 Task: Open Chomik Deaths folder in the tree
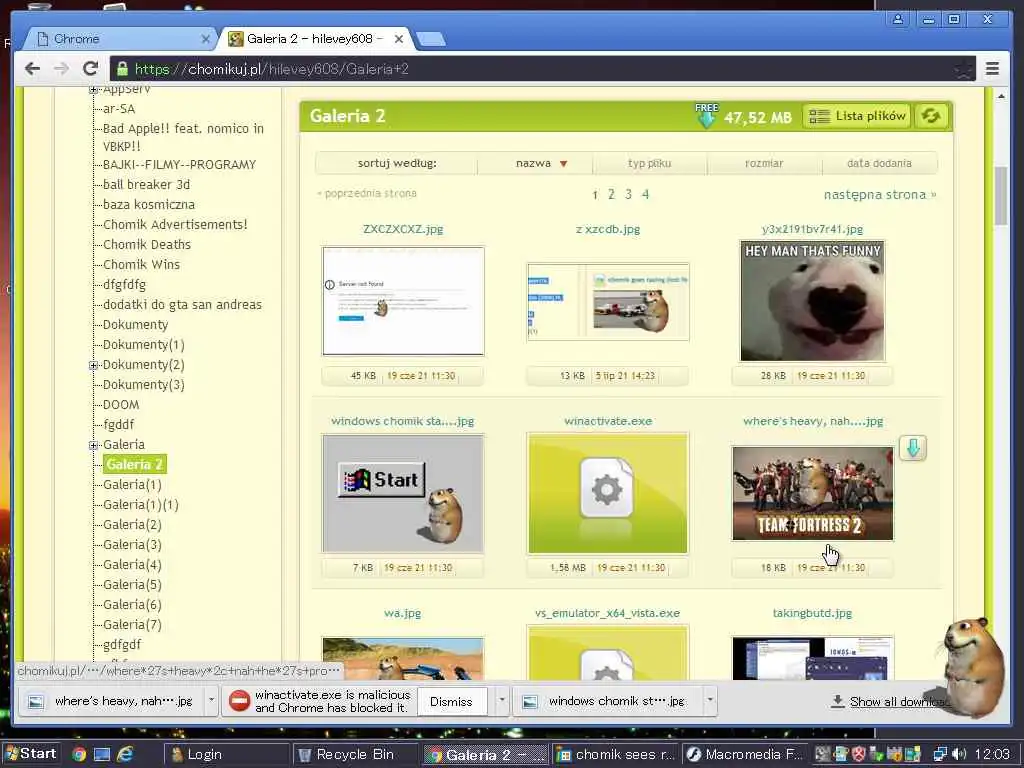coord(147,245)
